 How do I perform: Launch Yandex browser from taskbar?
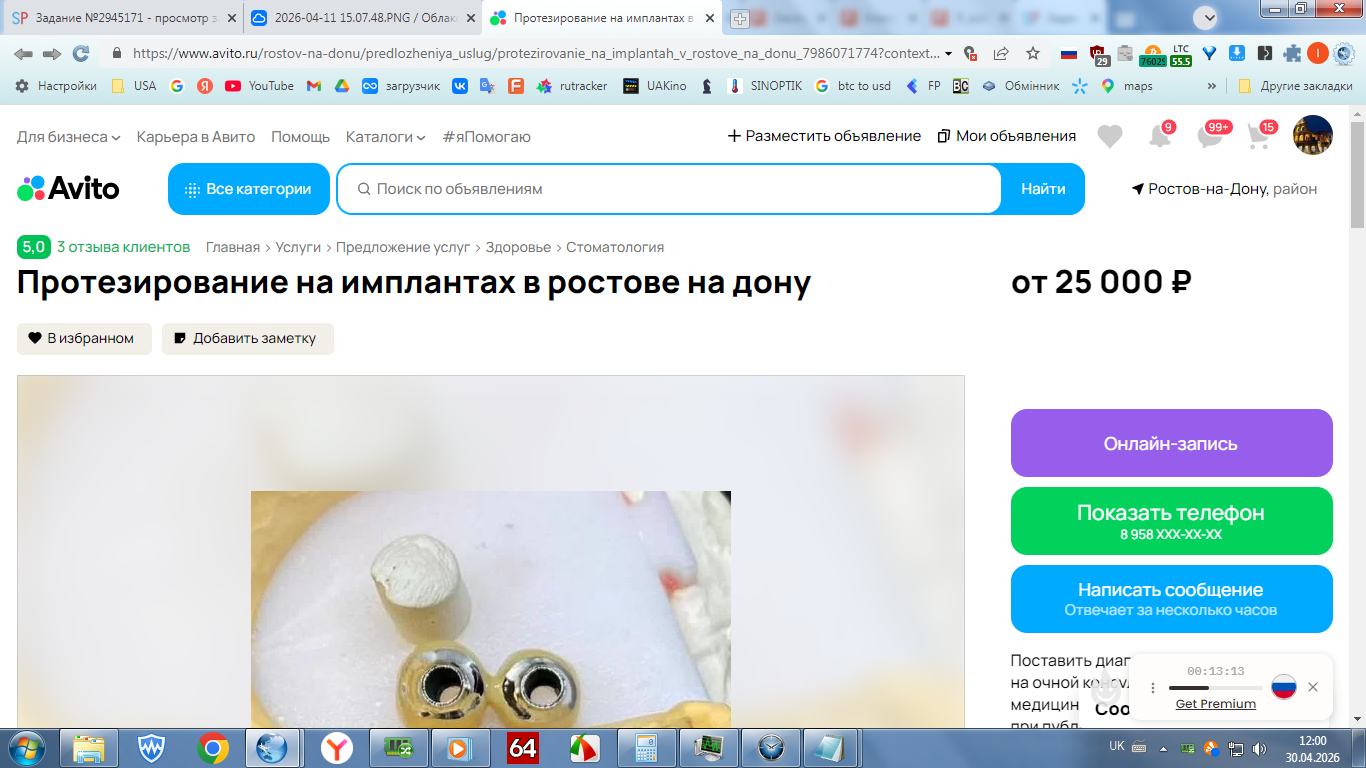pyautogui.click(x=337, y=748)
